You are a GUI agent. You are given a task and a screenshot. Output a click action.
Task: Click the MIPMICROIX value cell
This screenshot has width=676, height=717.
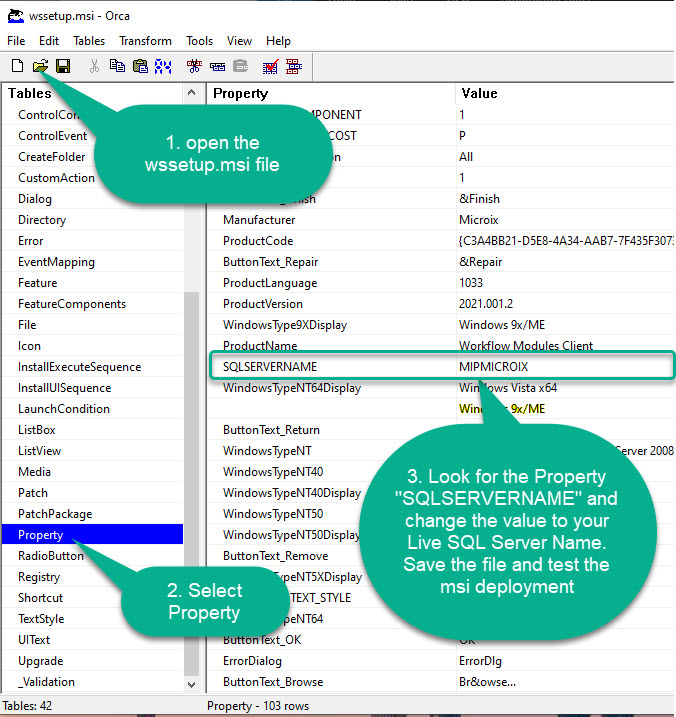point(493,367)
